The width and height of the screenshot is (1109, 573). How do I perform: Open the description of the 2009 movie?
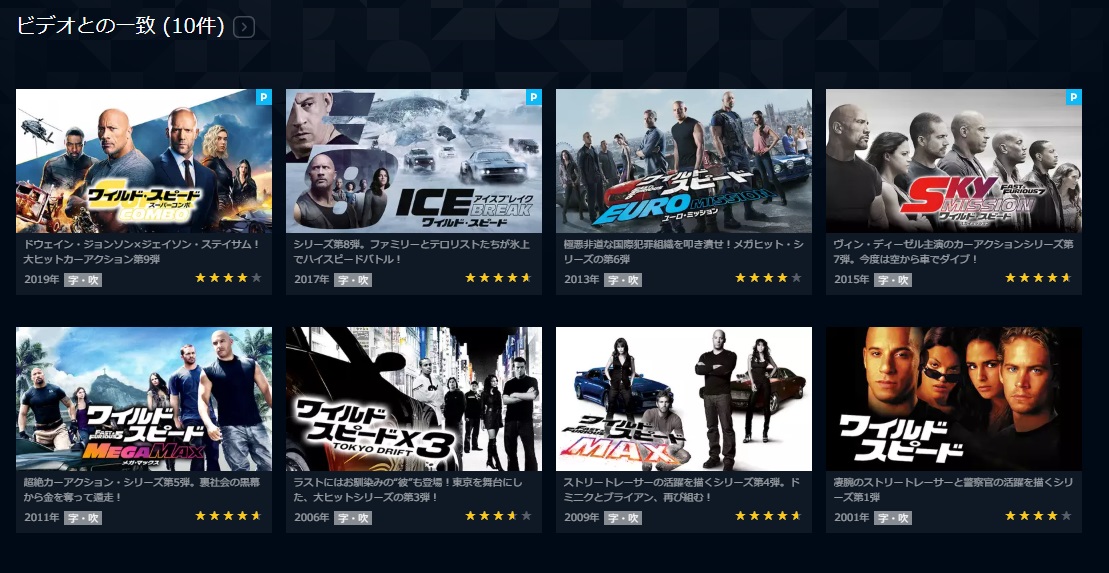point(682,490)
